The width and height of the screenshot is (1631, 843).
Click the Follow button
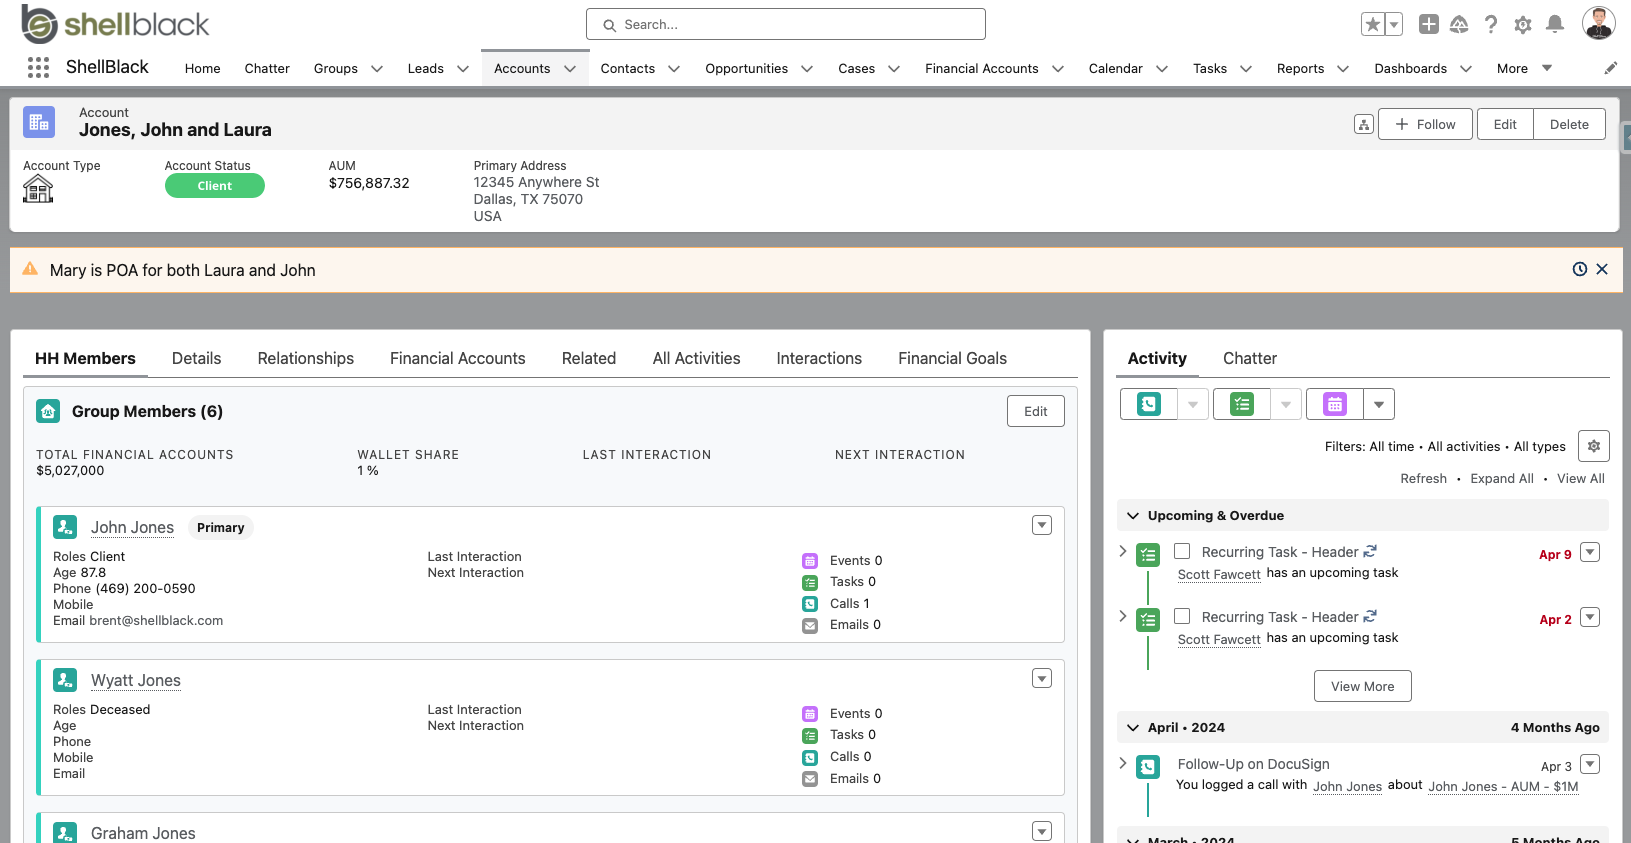pos(1425,124)
